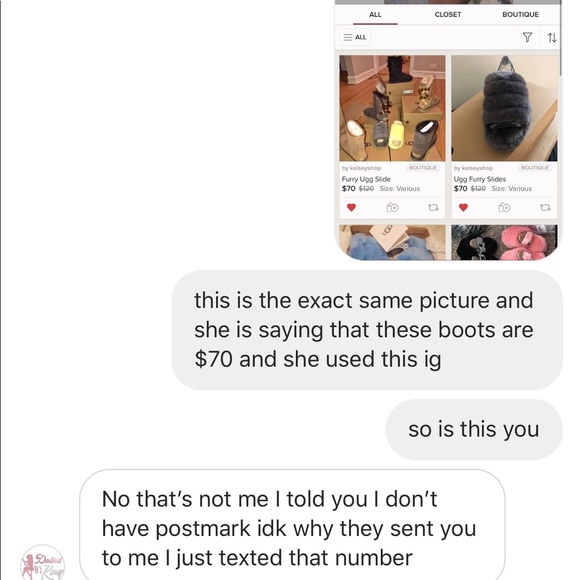Image resolution: width=580 pixels, height=580 pixels.
Task: Select the ALL tab
Action: pos(375,14)
